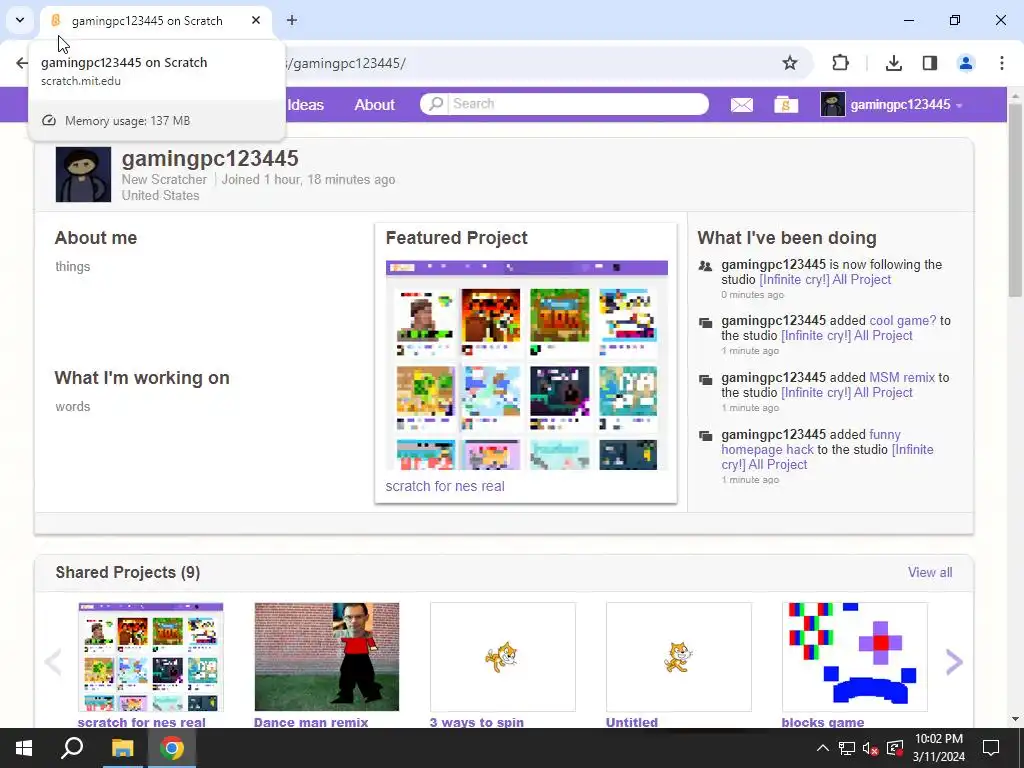Show hidden tray icons chevron

(823, 748)
